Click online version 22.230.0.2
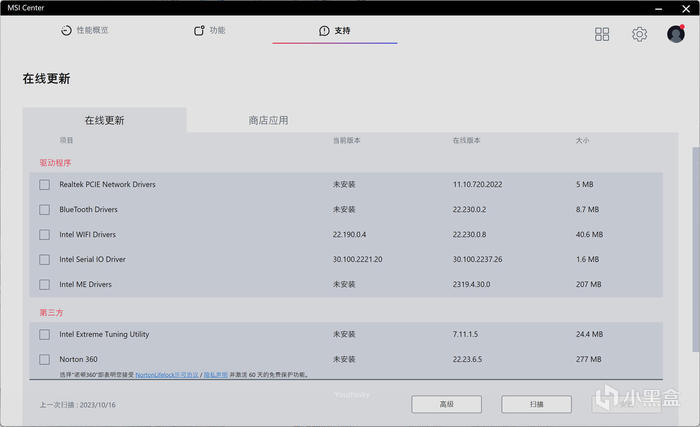Screen dimensions: 700x427 pos(469,209)
